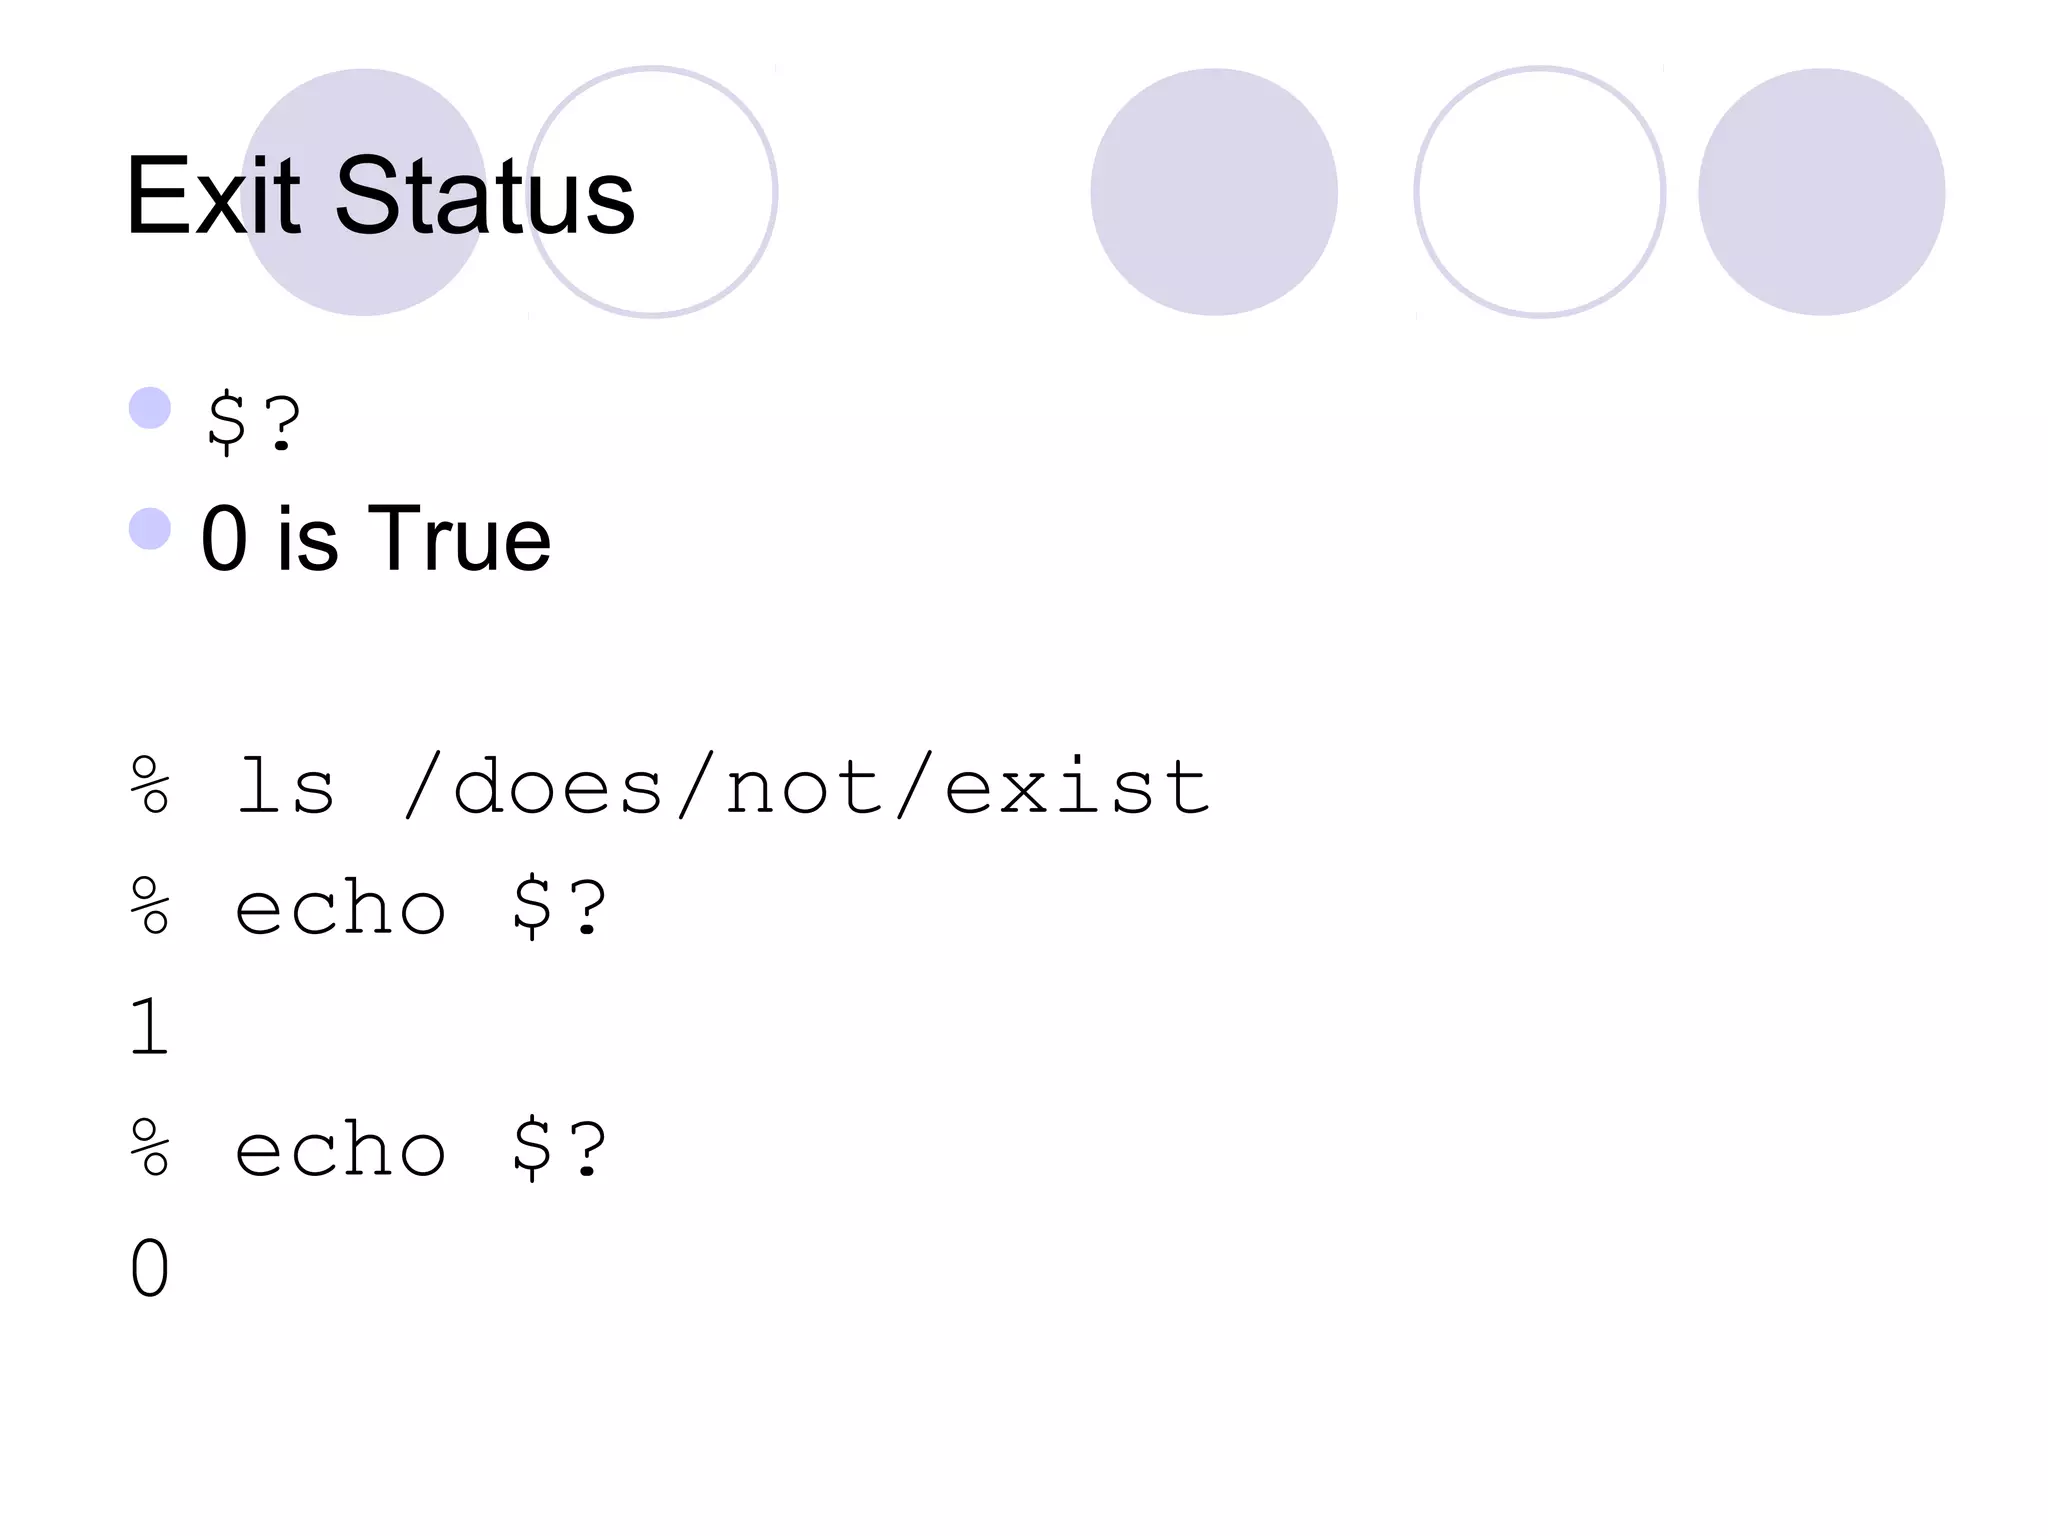Click the "$?" after the first echo command

coord(560,909)
